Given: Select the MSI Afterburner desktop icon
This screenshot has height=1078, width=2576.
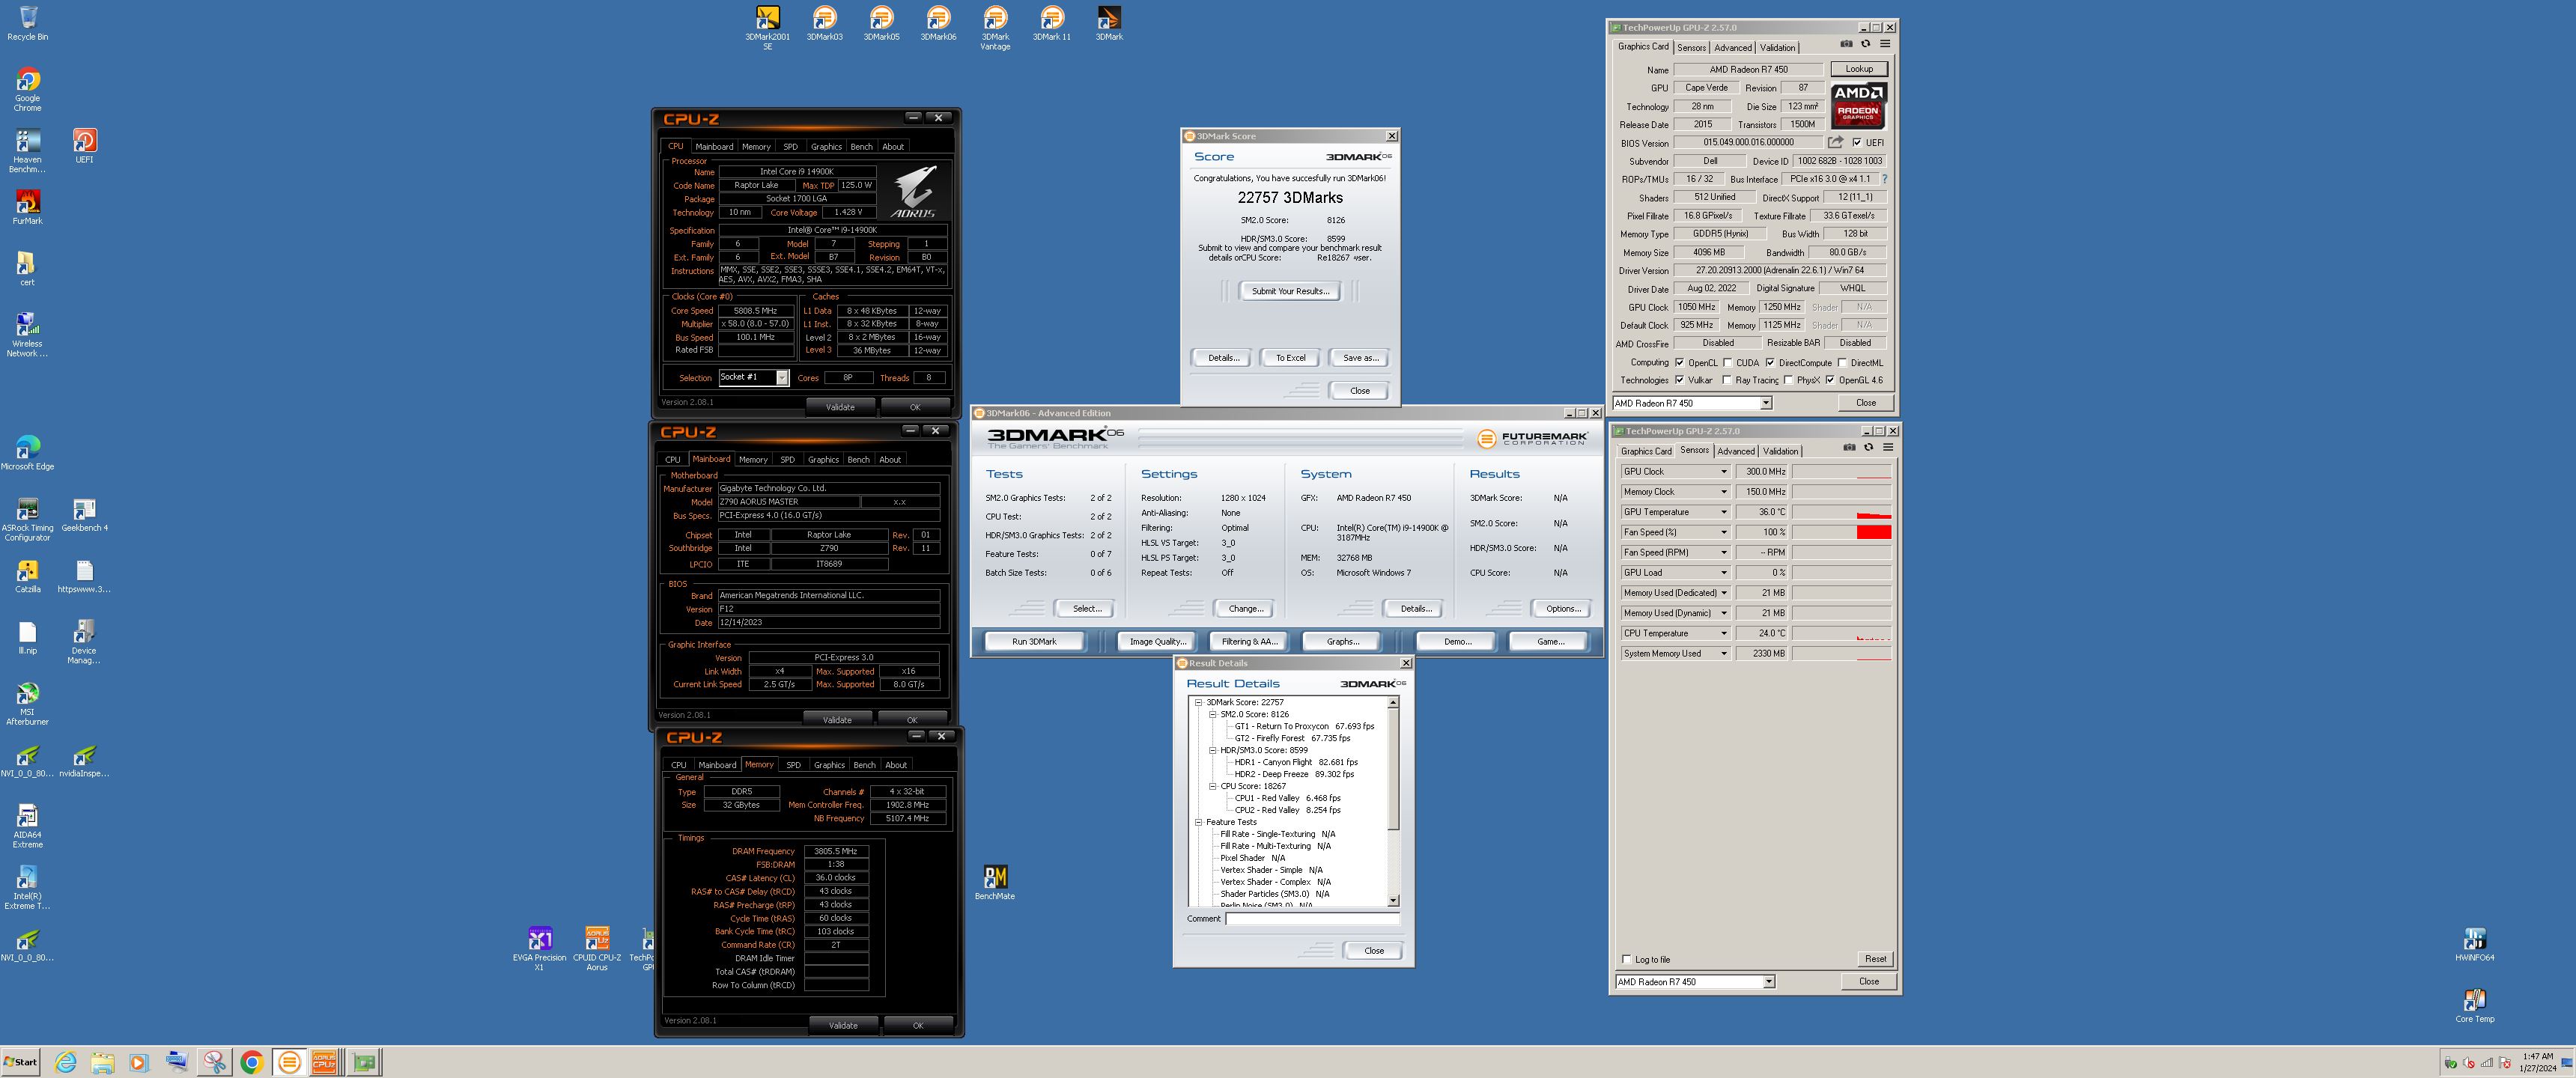Looking at the screenshot, I should point(27,704).
